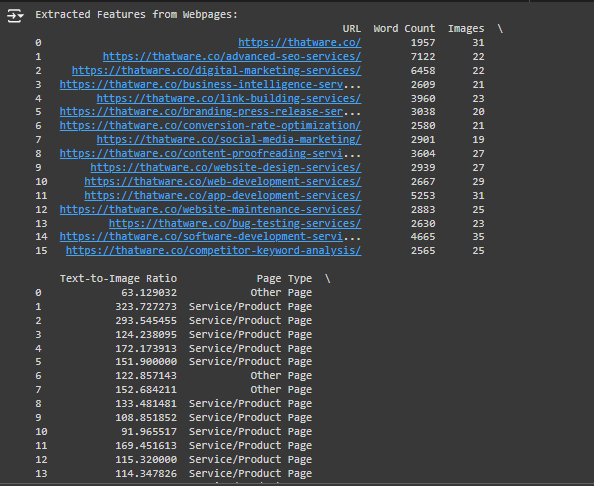The height and width of the screenshot is (486, 594).
Task: Click the 'Text-to-Image Ratio' column header
Action: [118, 279]
